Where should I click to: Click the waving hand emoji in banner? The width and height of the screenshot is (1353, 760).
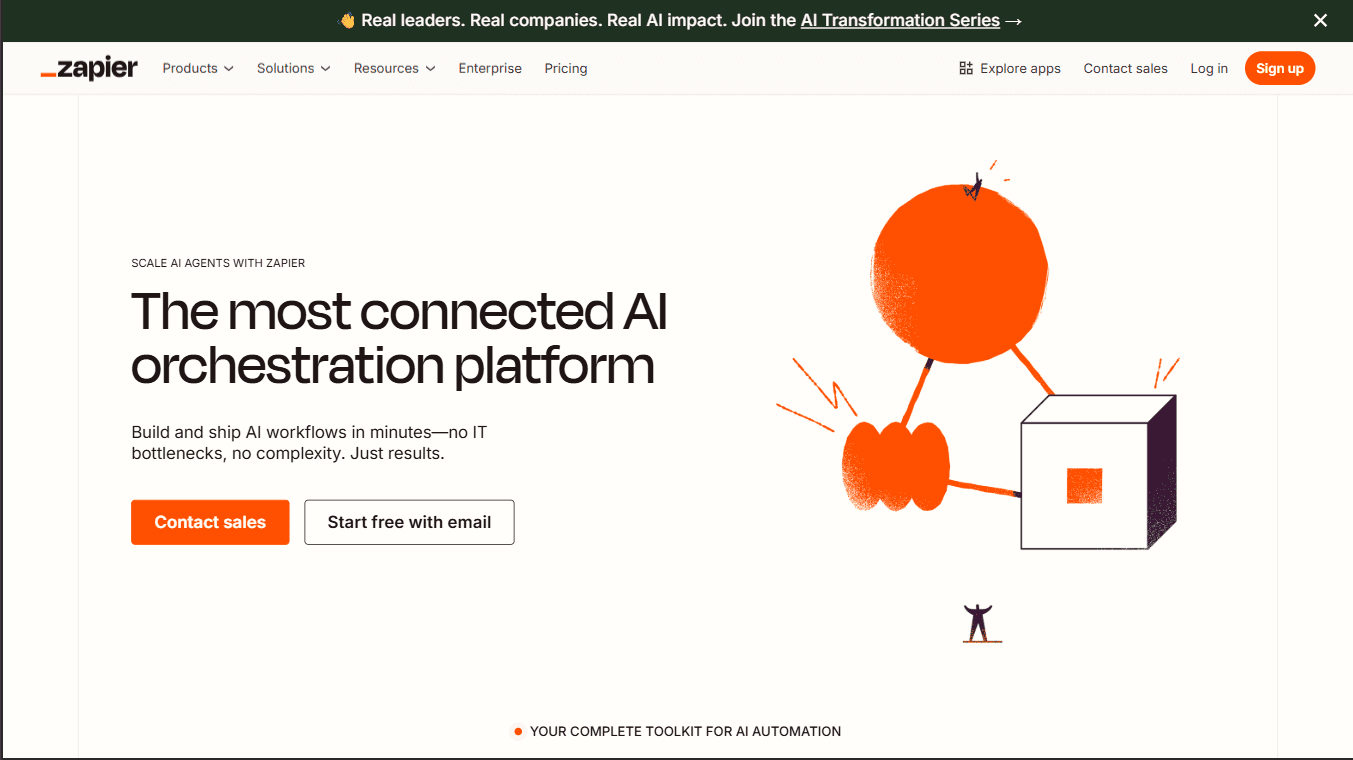coord(347,20)
